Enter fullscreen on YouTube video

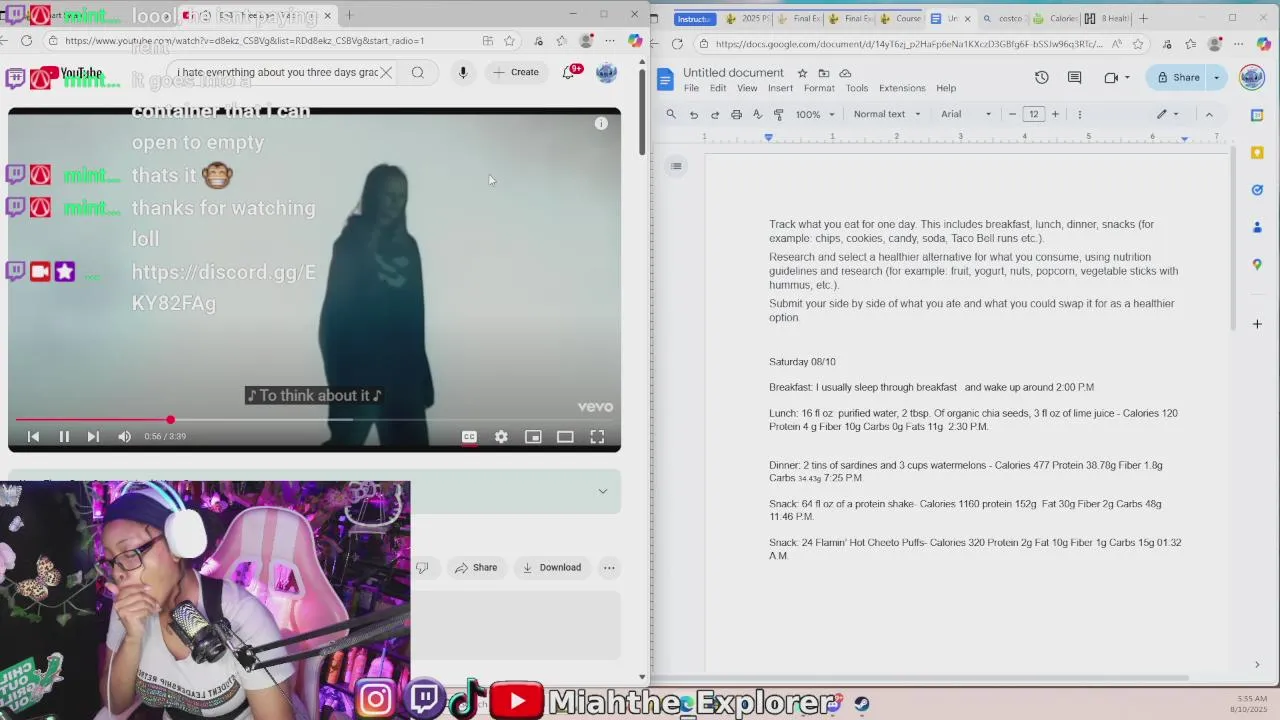[597, 436]
